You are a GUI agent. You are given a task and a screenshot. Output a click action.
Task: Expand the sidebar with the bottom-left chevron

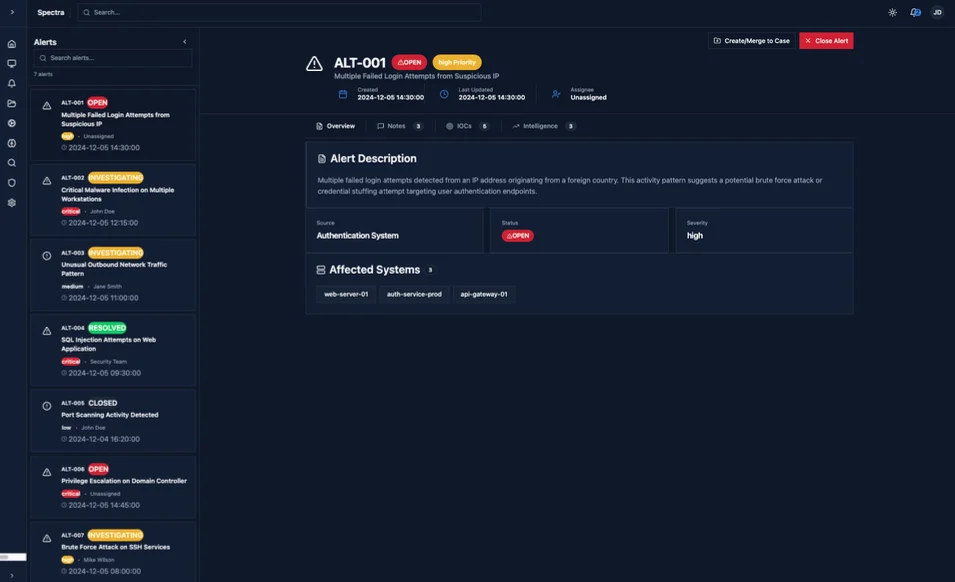tap(9, 574)
